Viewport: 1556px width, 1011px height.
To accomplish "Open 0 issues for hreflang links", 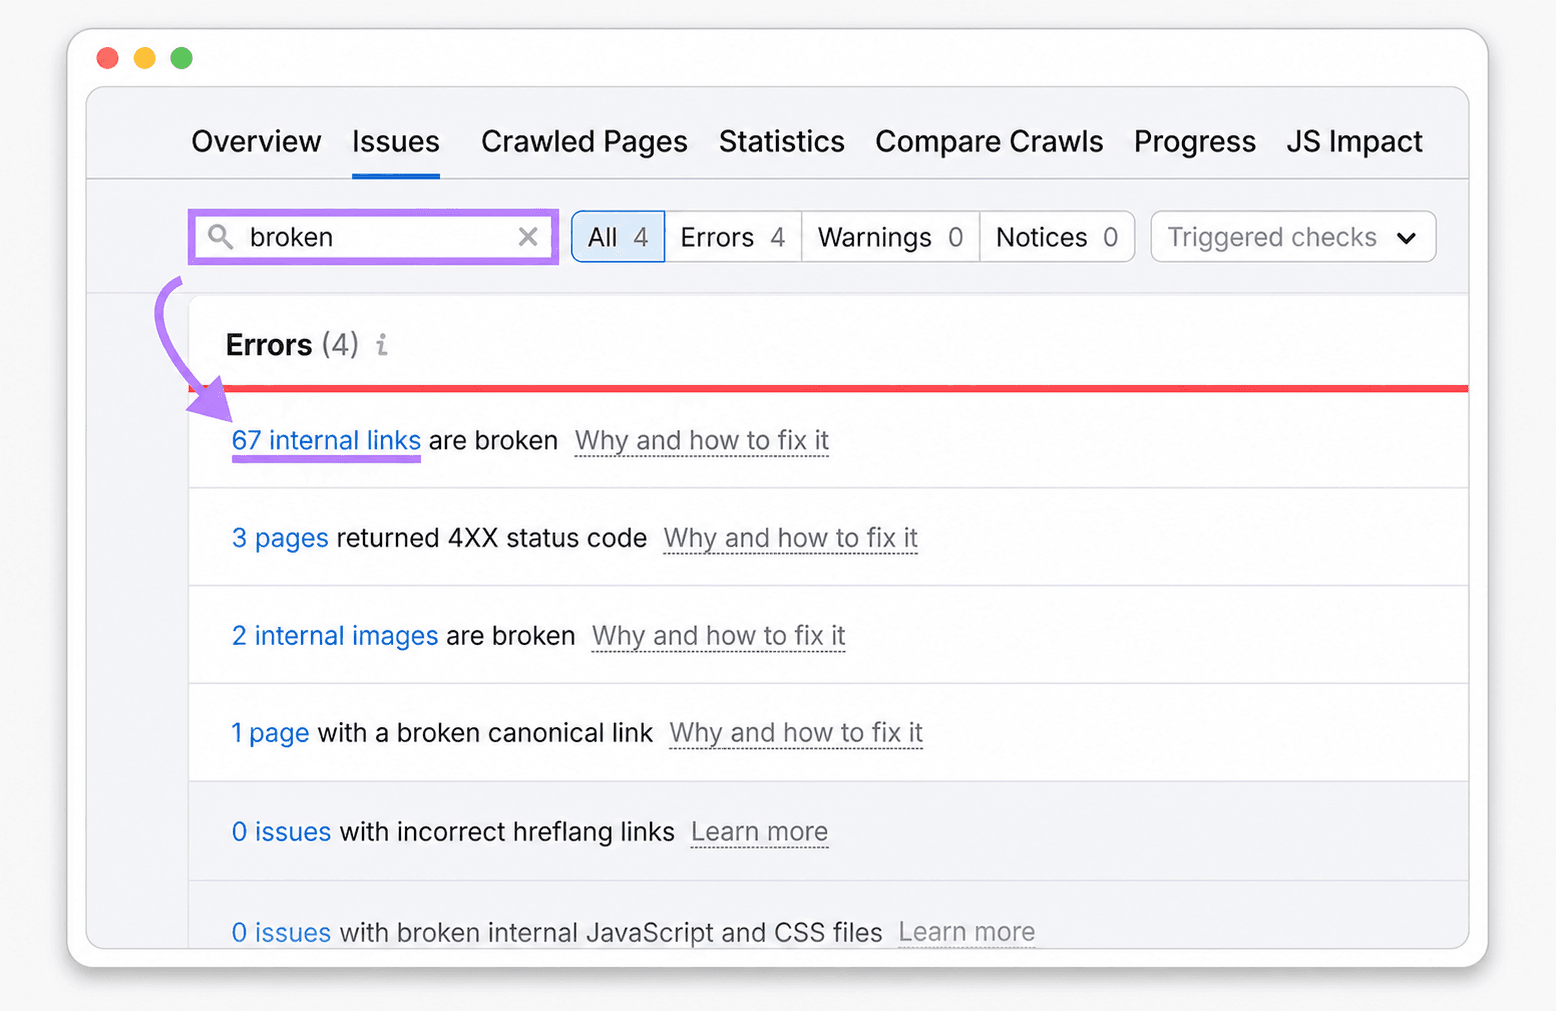I will coord(281,832).
